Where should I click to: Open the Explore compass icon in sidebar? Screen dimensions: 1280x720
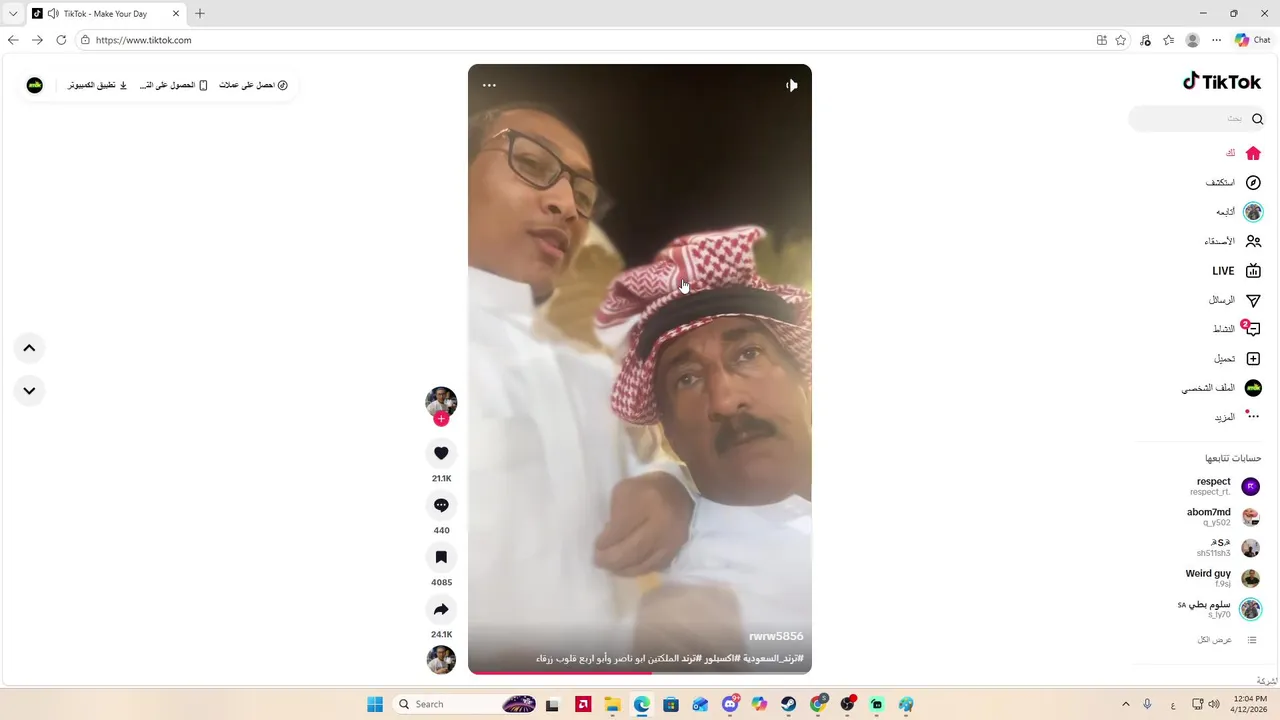click(x=1253, y=183)
